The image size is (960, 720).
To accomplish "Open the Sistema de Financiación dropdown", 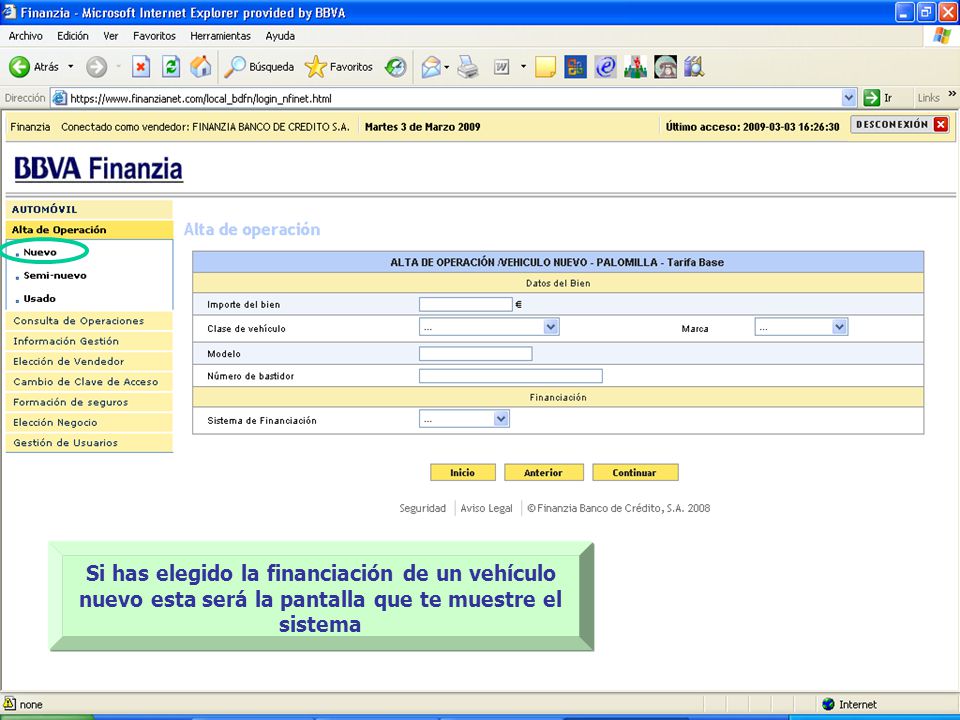I will tap(464, 419).
